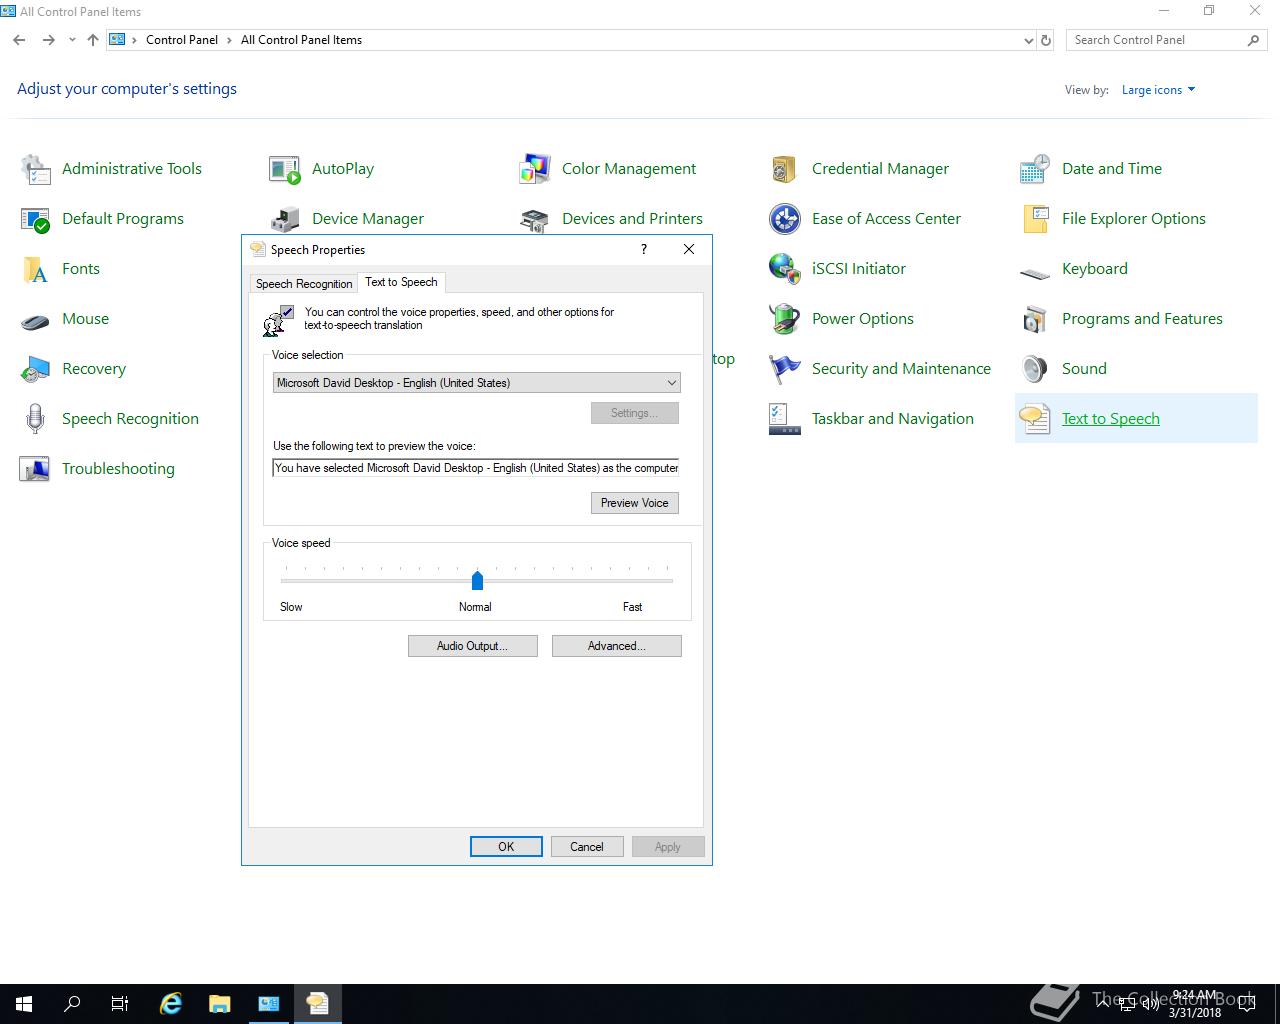Click the Speech Recognition link label
The width and height of the screenshot is (1280, 1024).
(x=130, y=419)
